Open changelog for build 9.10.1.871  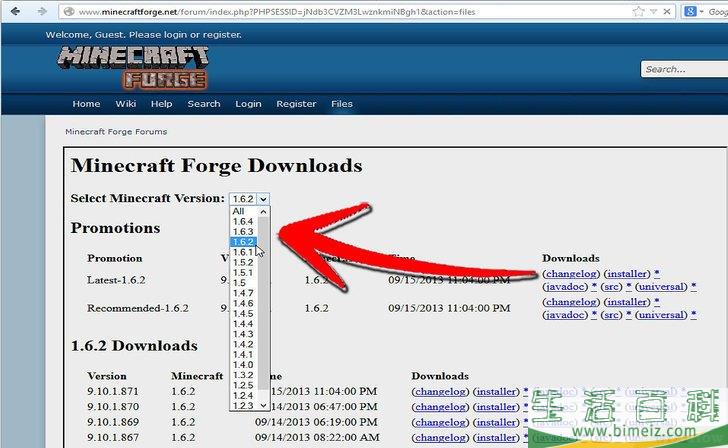pos(441,392)
